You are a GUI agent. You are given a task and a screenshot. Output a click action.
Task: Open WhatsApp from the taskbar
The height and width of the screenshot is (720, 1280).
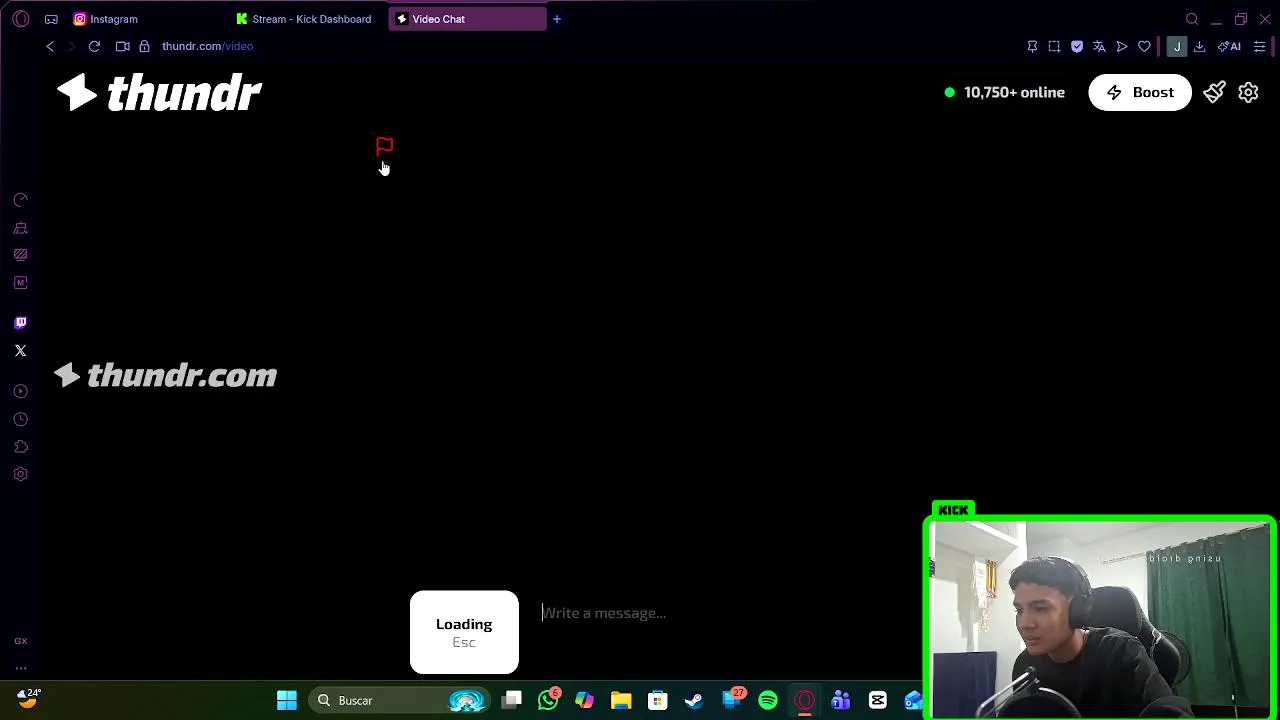click(x=548, y=700)
